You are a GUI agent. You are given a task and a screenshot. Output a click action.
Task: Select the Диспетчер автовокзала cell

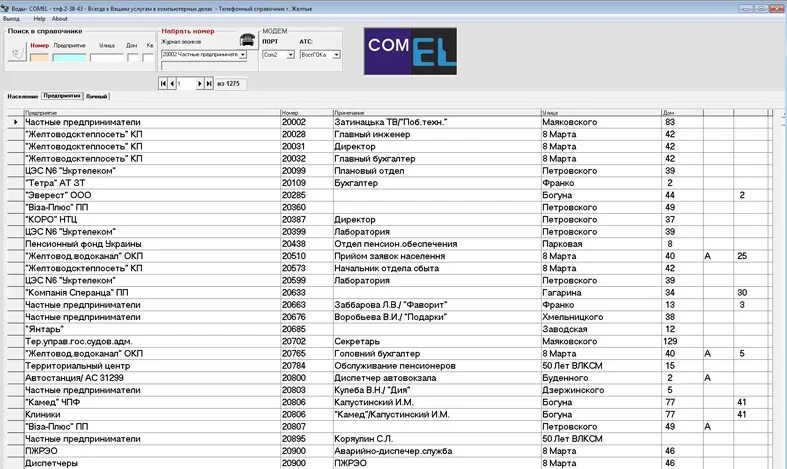click(437, 378)
